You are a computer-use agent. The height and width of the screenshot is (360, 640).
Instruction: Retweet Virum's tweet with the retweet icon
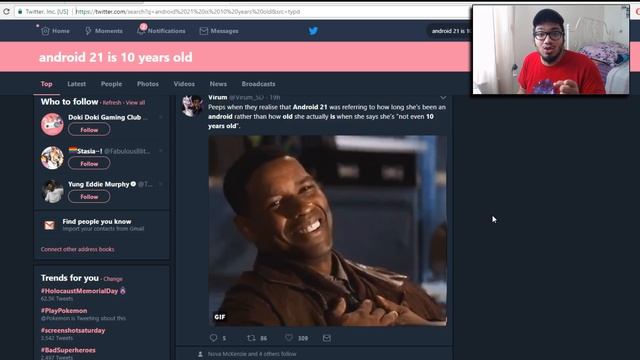[251, 338]
